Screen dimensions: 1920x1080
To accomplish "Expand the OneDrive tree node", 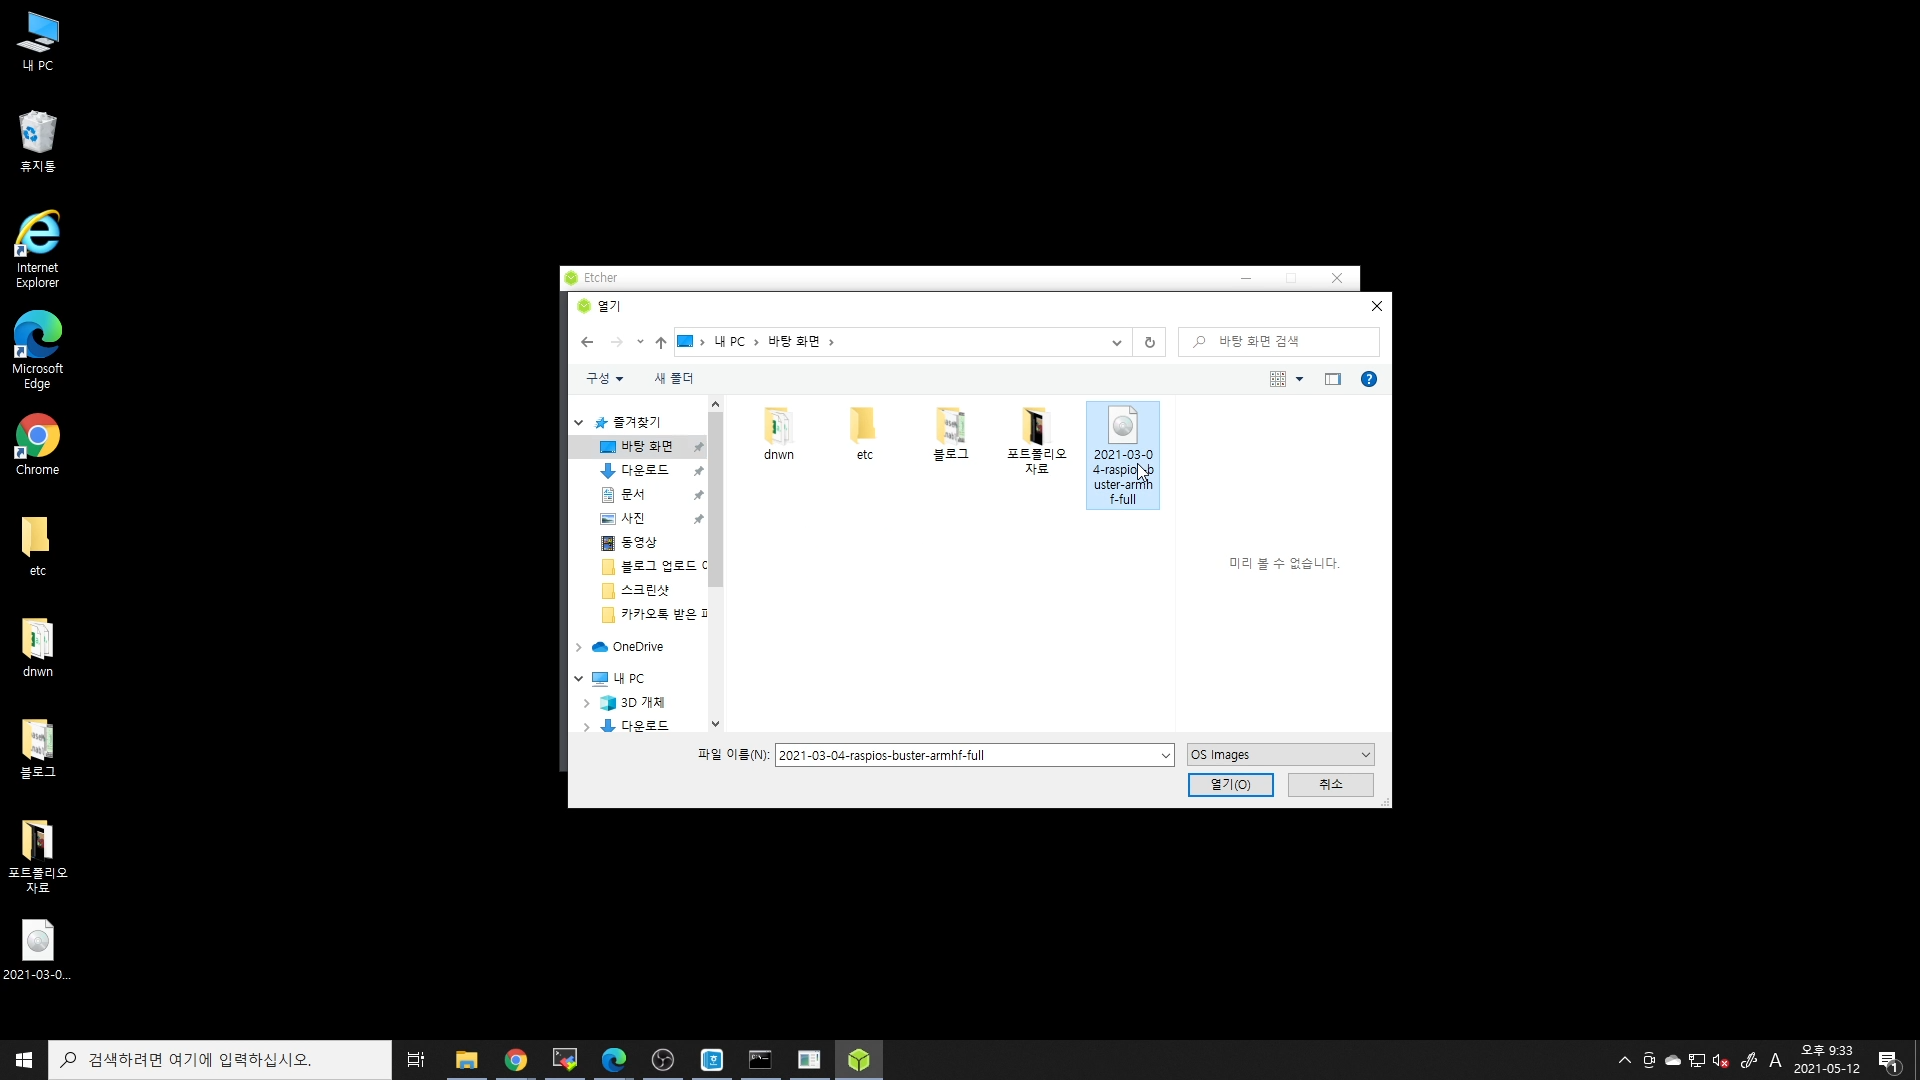I will tap(579, 647).
